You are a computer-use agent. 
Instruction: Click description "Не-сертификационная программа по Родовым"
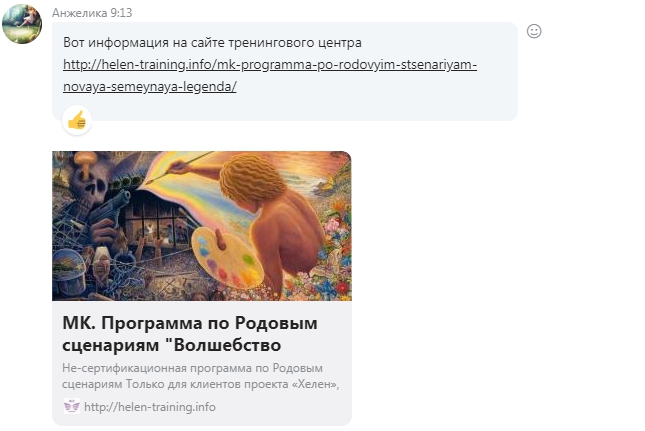point(192,368)
